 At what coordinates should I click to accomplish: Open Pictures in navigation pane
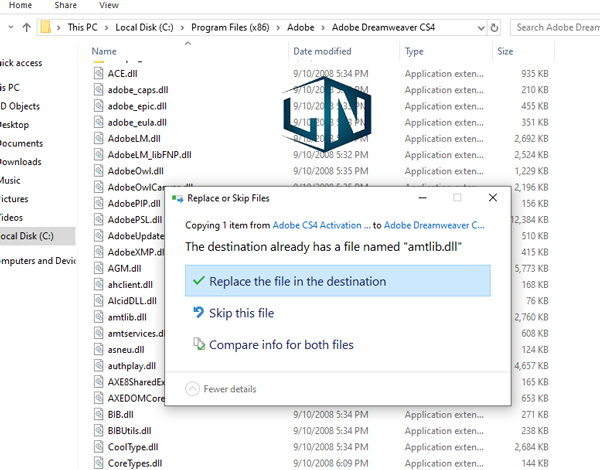[14, 199]
